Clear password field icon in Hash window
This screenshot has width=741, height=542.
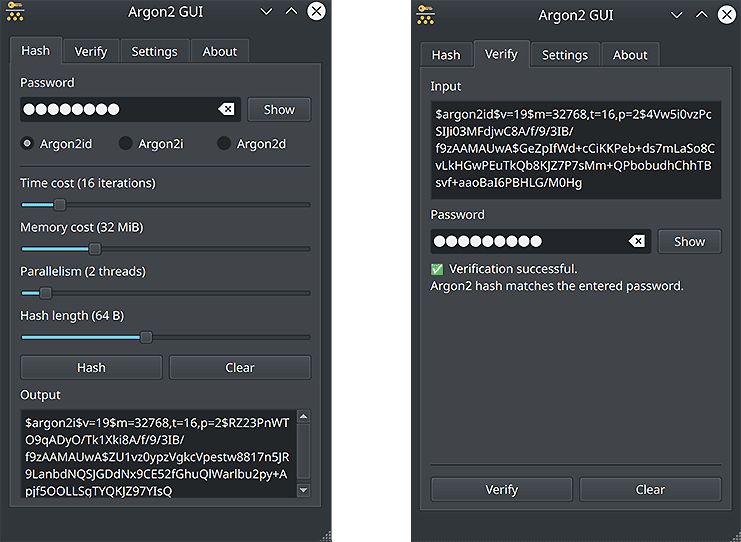click(x=226, y=110)
